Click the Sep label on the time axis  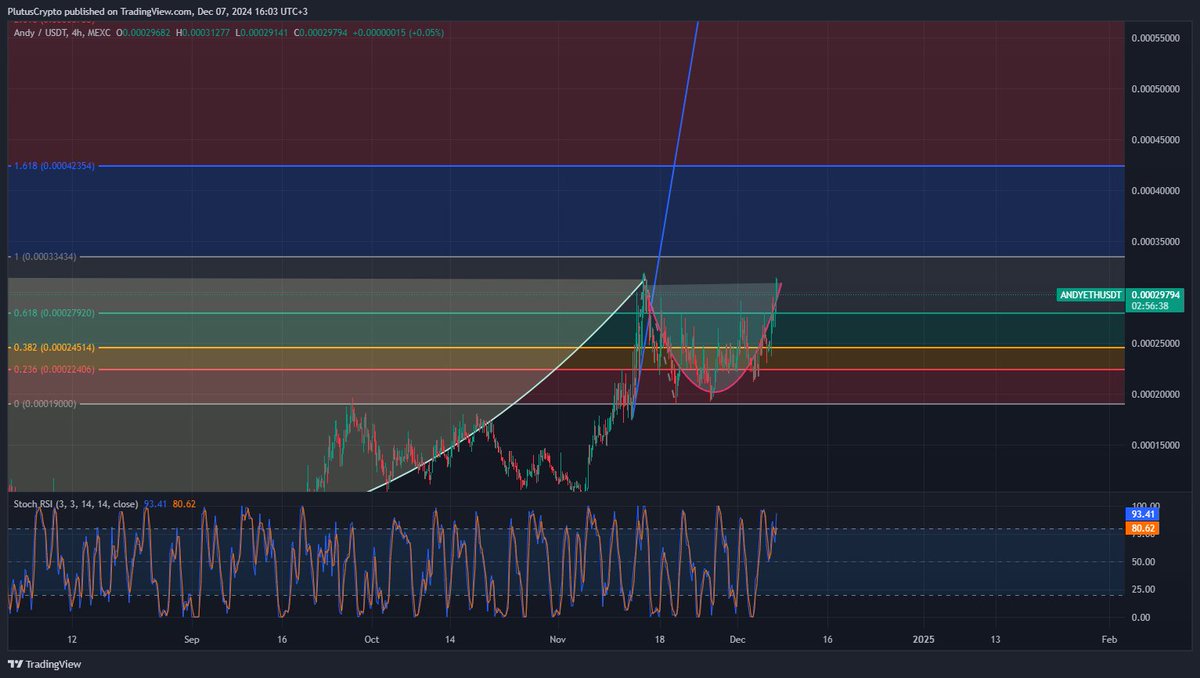point(192,638)
